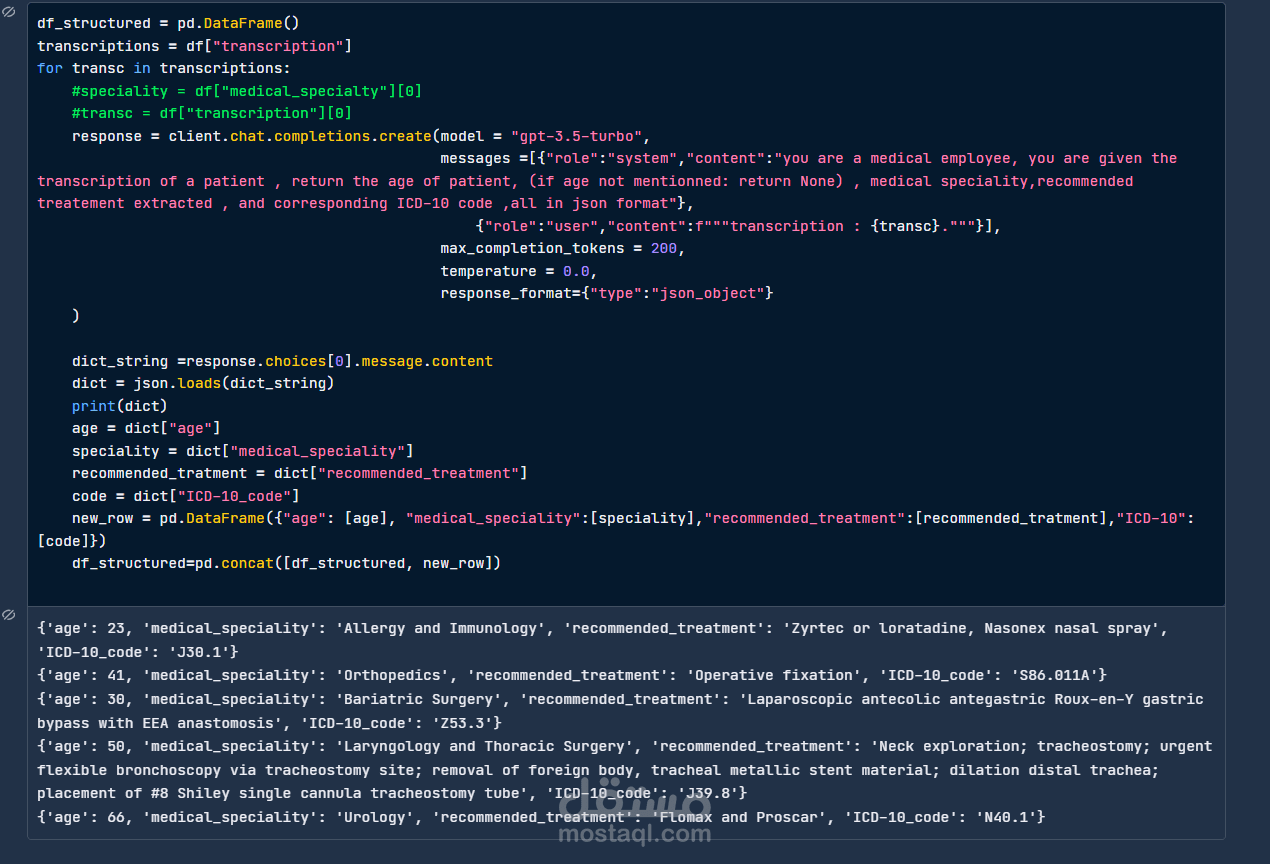Click the commented #speciality line
1270x864 pixels.
coord(246,90)
